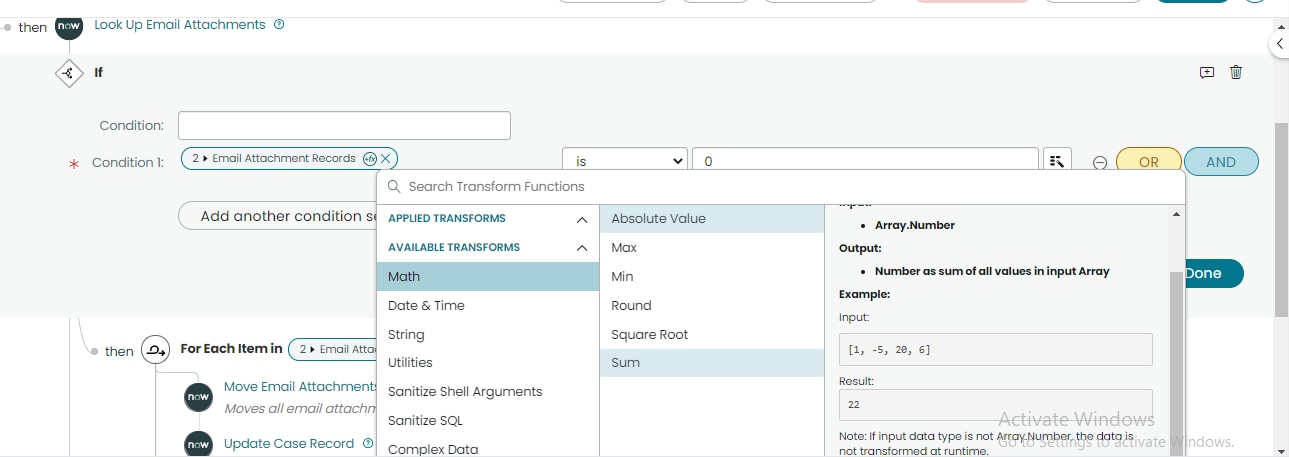Focus the Search Transform Functions field
This screenshot has width=1289, height=457.
pos(780,187)
